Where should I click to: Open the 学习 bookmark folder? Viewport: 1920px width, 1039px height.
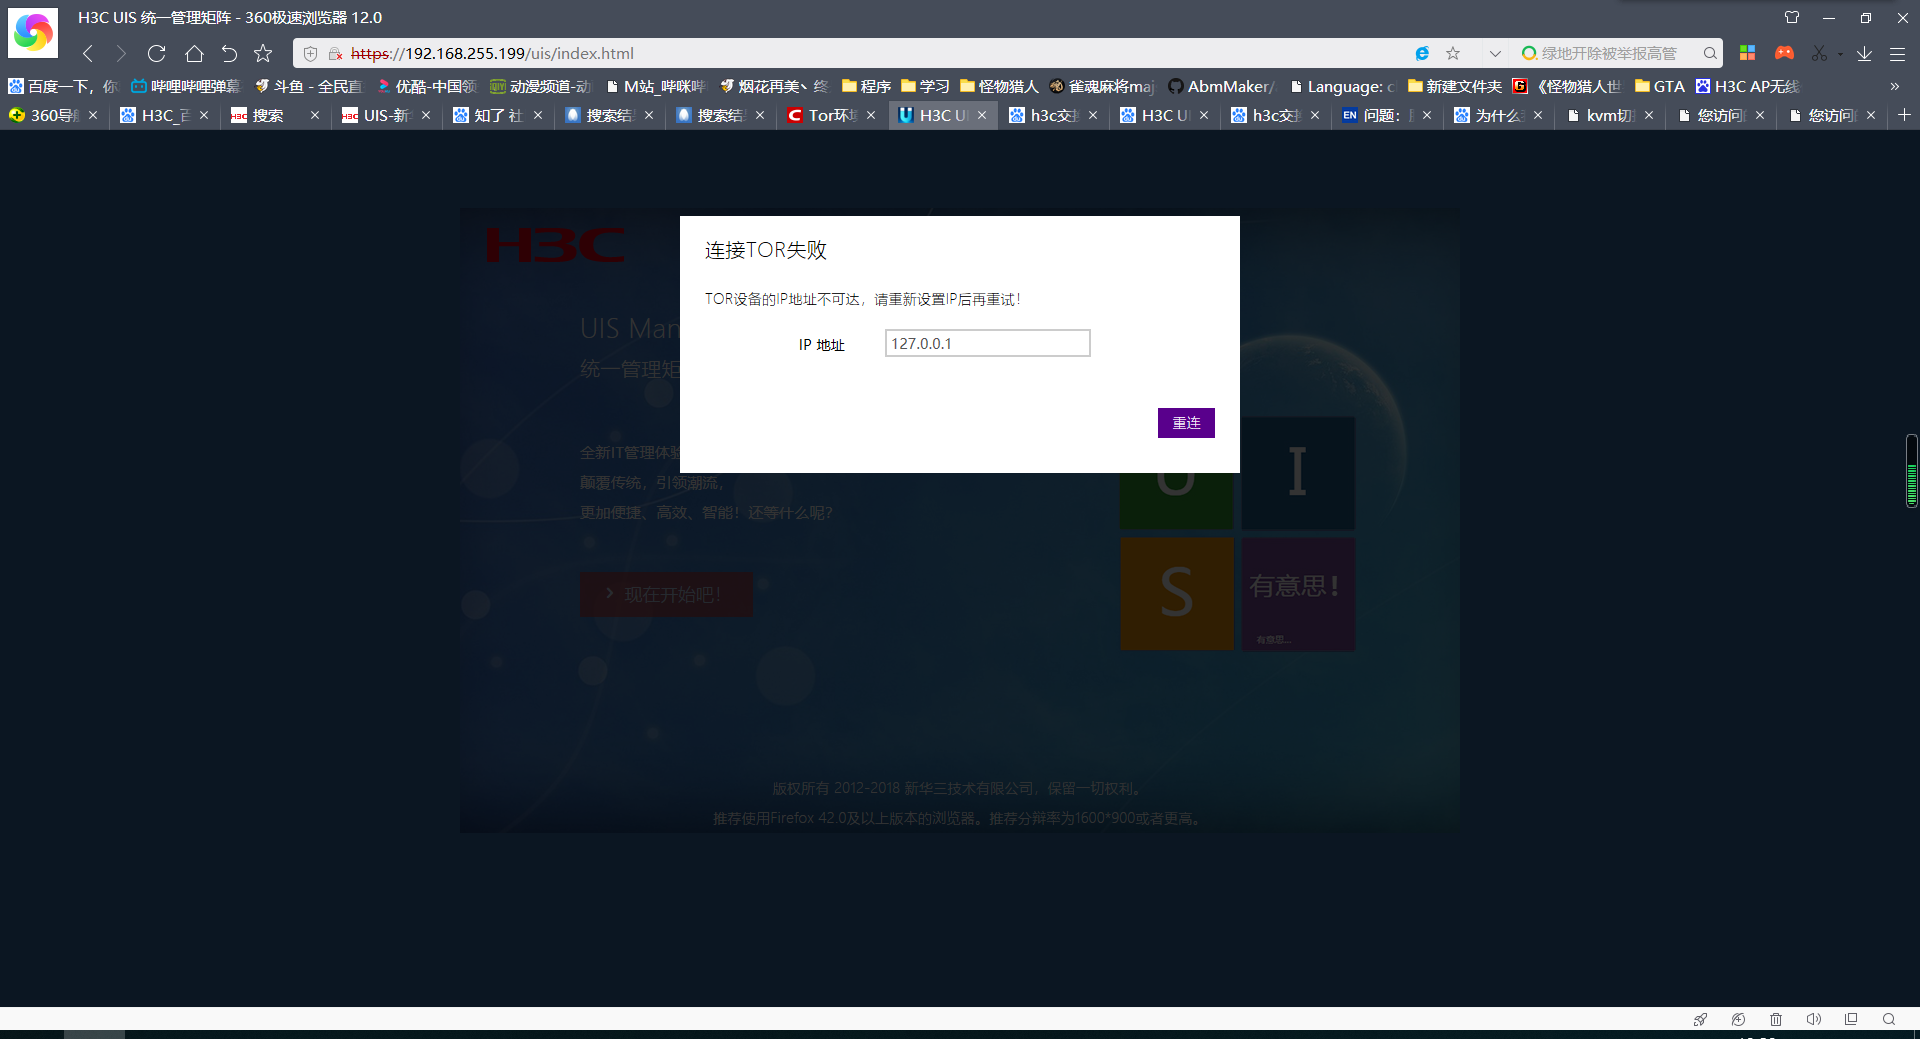click(x=925, y=87)
